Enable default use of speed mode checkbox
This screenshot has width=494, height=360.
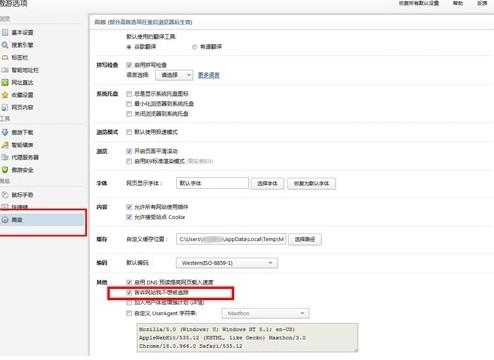[x=129, y=132]
